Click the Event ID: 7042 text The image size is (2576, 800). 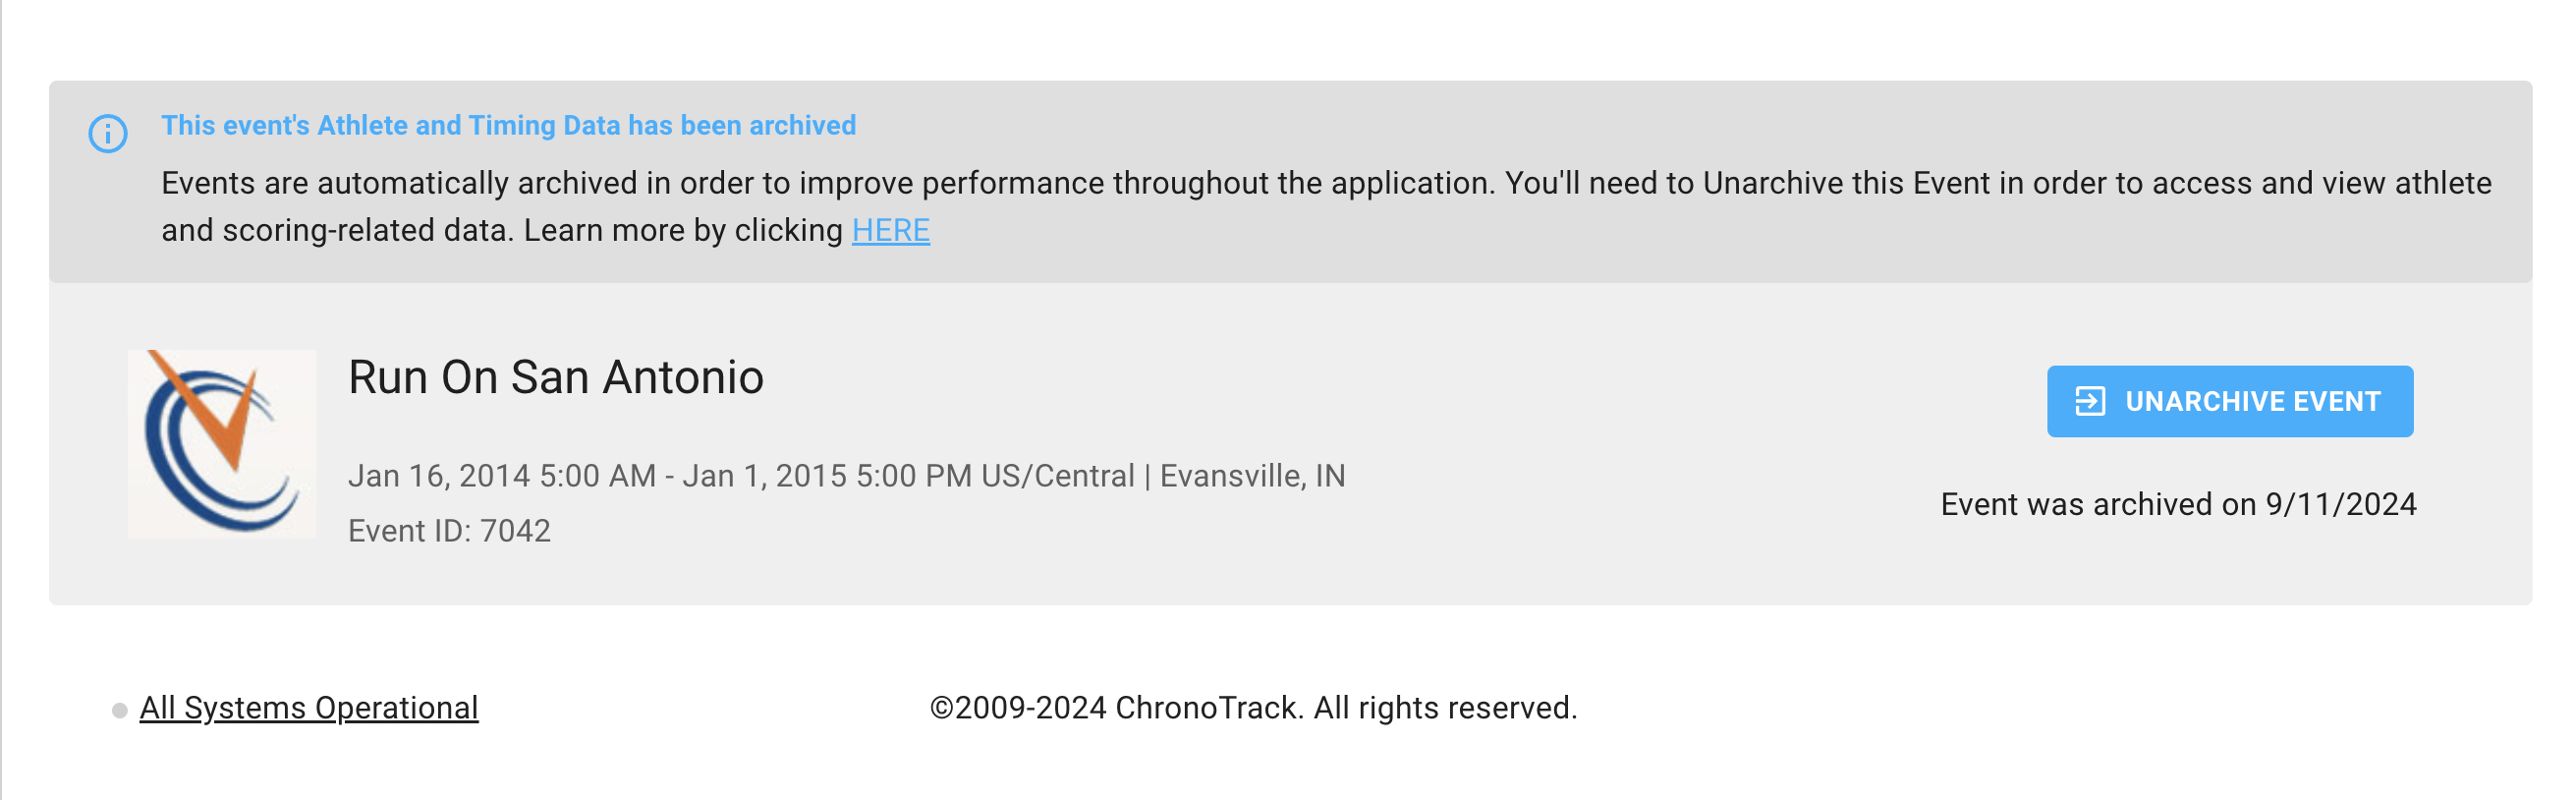coord(449,531)
